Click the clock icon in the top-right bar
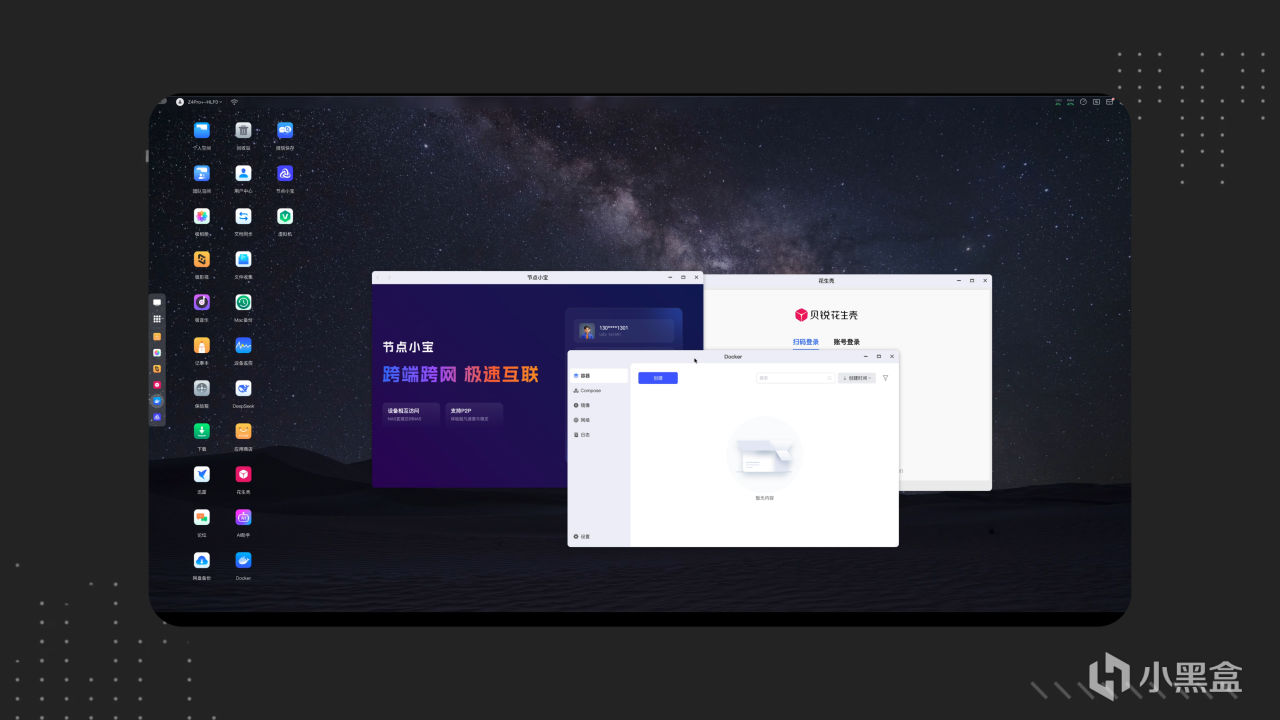The height and width of the screenshot is (720, 1280). [x=1083, y=102]
